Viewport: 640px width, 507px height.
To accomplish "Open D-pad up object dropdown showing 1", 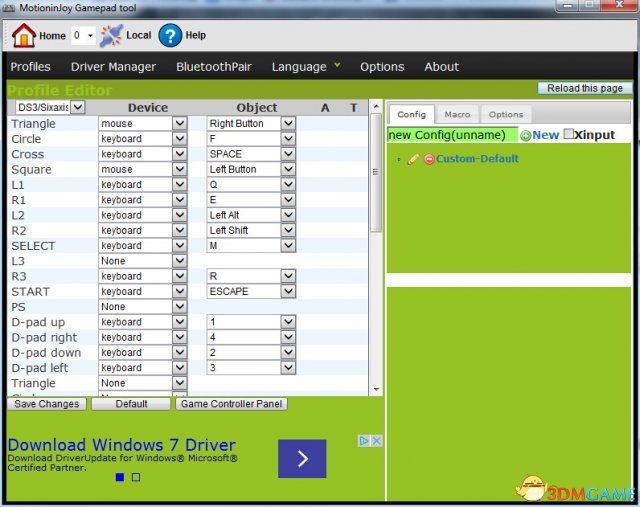I will [251, 322].
